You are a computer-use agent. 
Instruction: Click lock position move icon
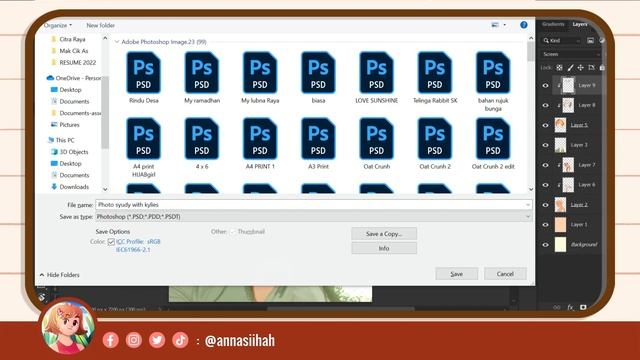[580, 68]
